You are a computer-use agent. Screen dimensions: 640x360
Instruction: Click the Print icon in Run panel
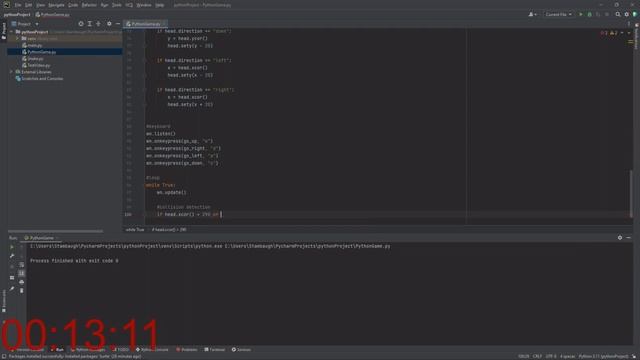coord(22,282)
